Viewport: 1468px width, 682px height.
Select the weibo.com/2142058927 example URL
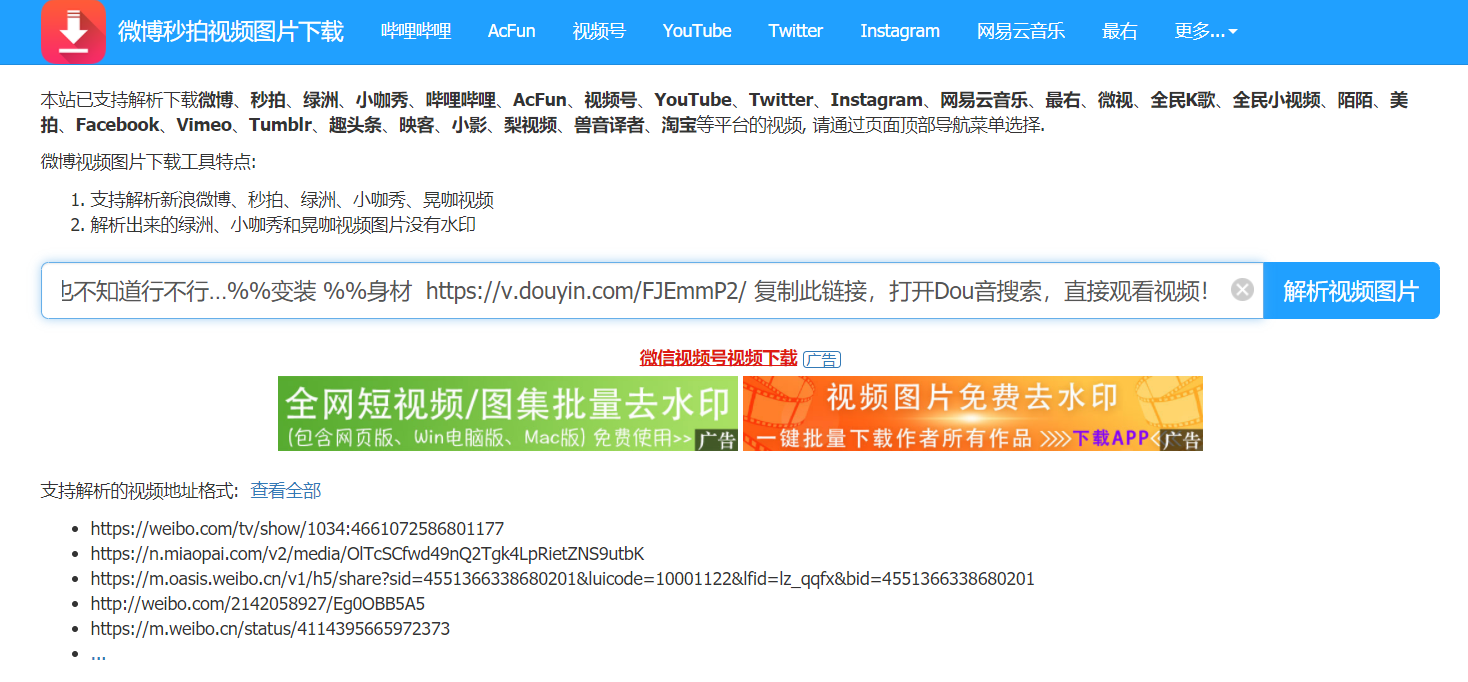pyautogui.click(x=258, y=603)
